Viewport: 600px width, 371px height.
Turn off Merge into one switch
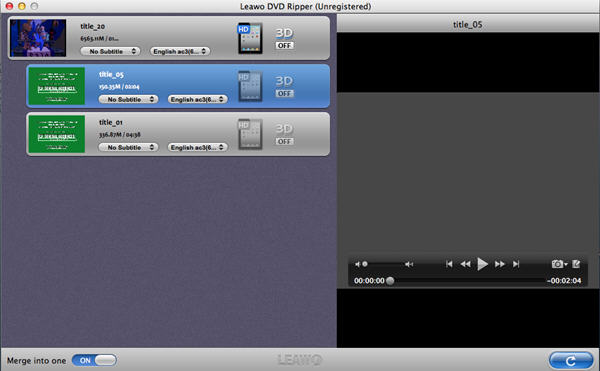[94, 360]
